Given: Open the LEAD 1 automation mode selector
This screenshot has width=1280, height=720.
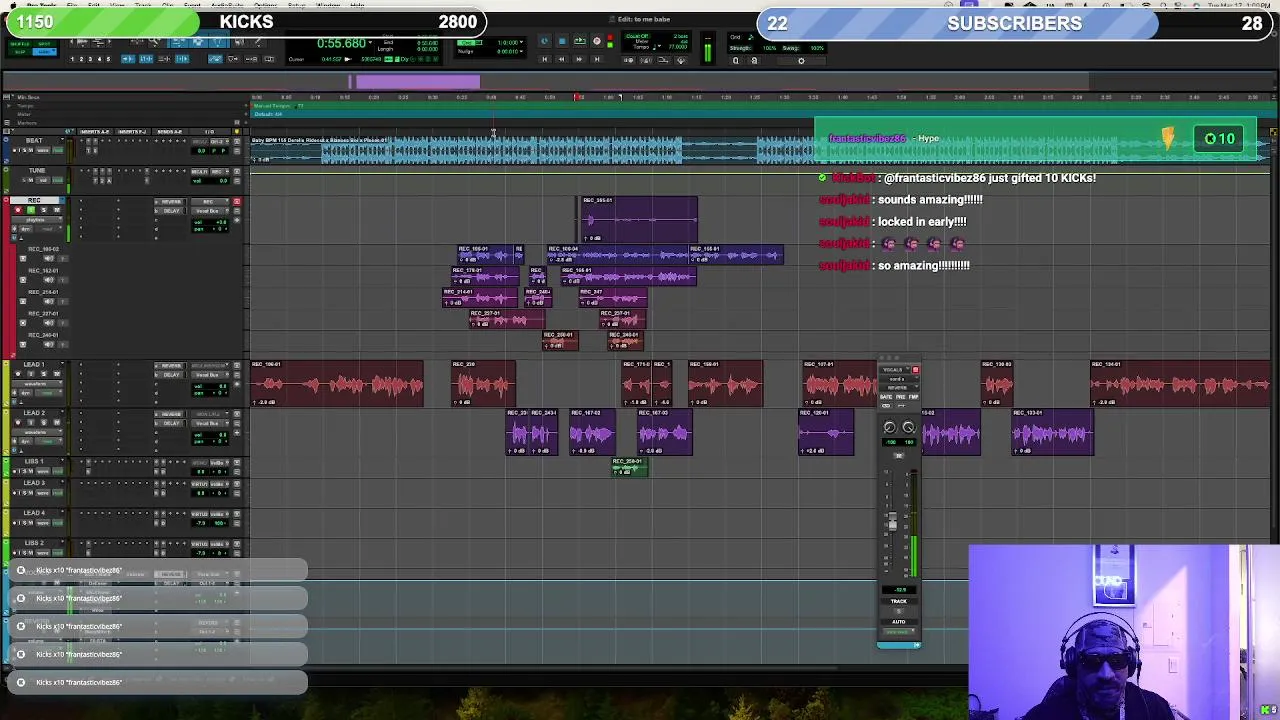Looking at the screenshot, I should [x=49, y=393].
